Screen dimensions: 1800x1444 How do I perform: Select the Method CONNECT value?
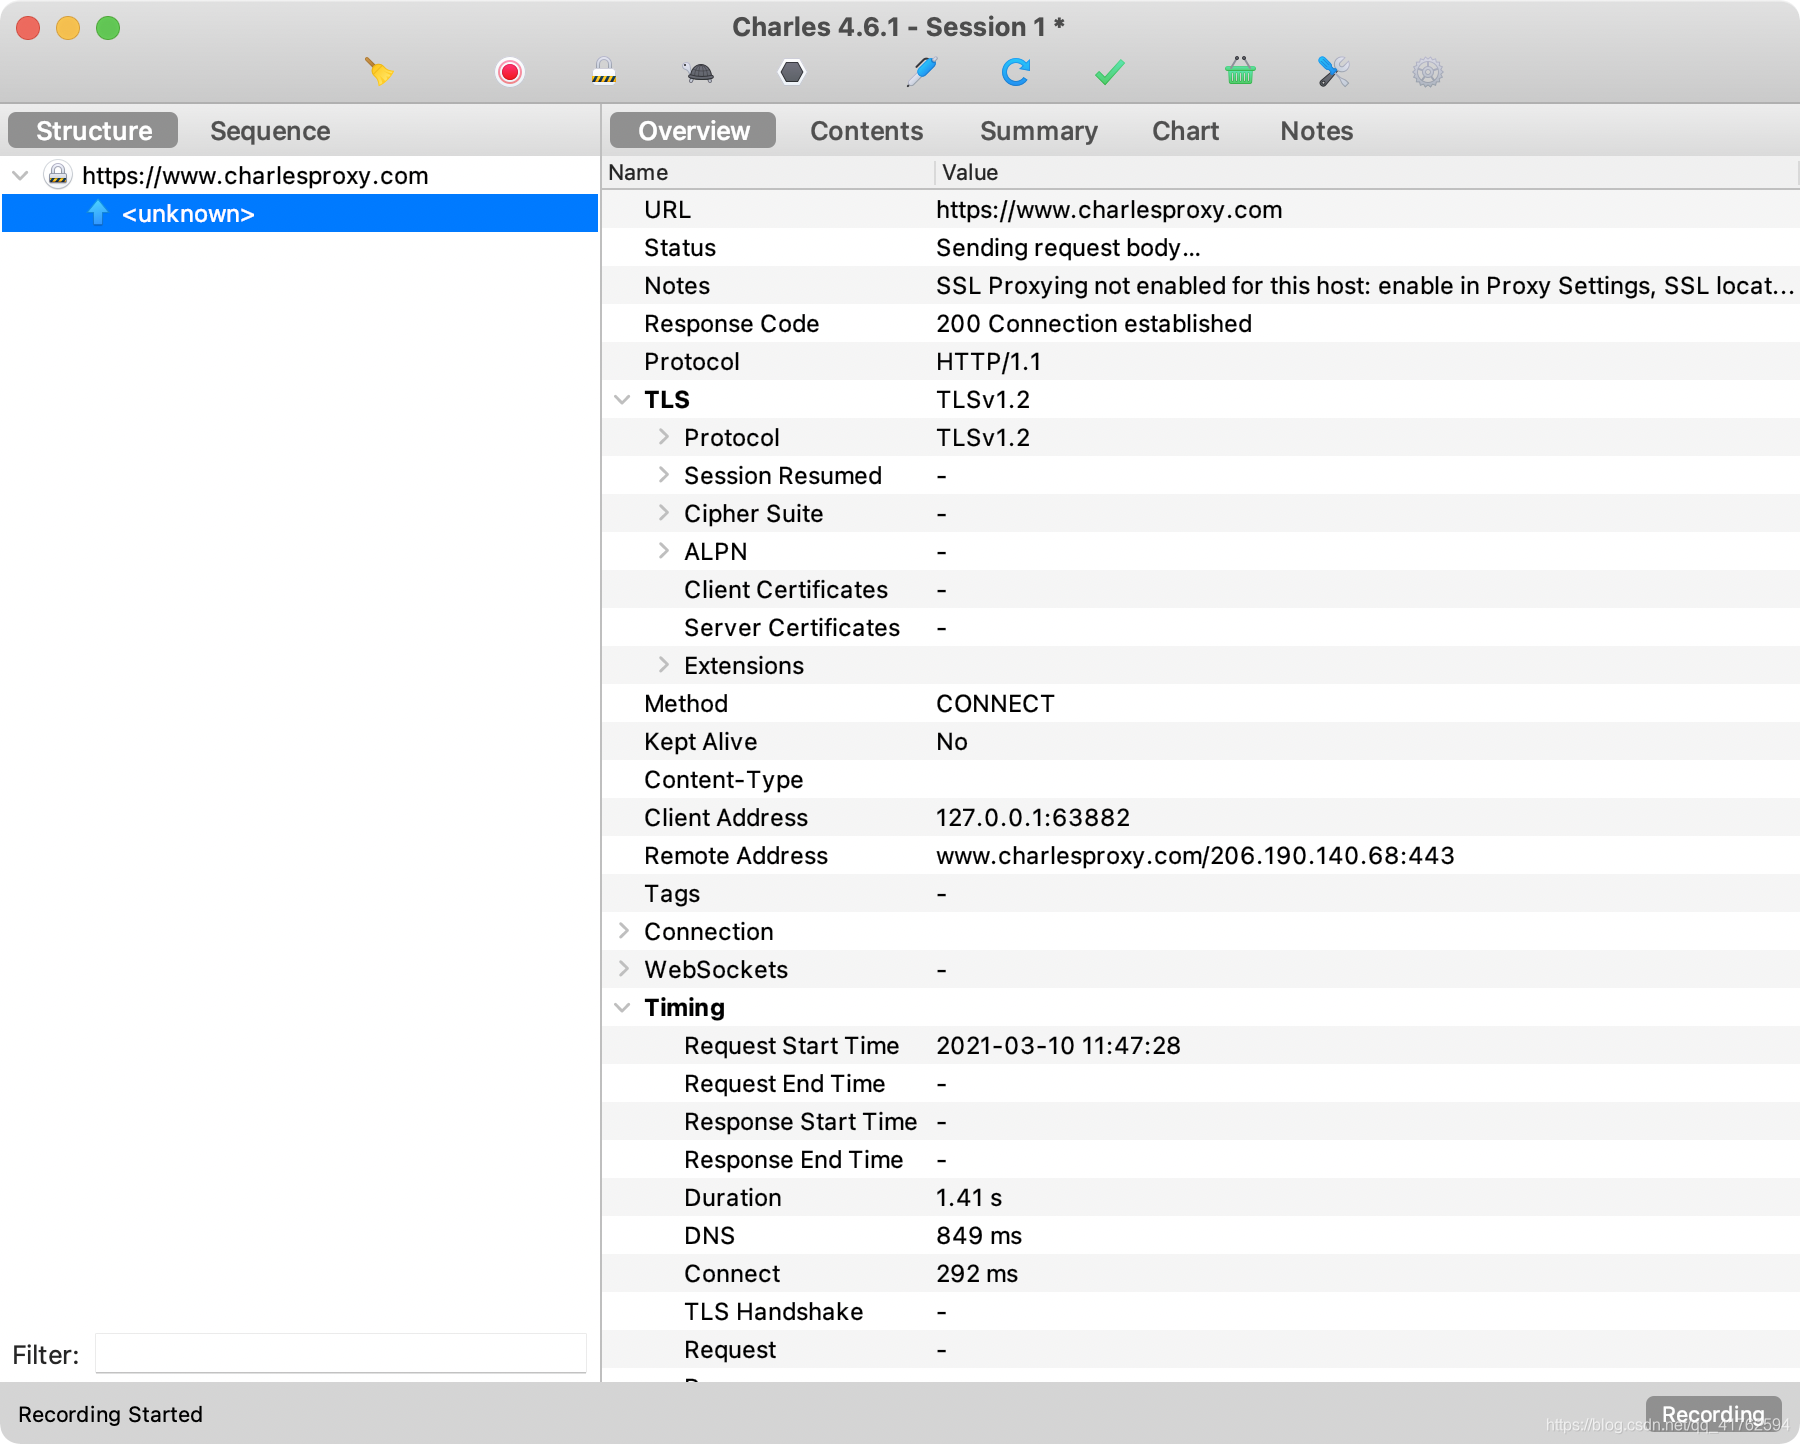tap(995, 704)
